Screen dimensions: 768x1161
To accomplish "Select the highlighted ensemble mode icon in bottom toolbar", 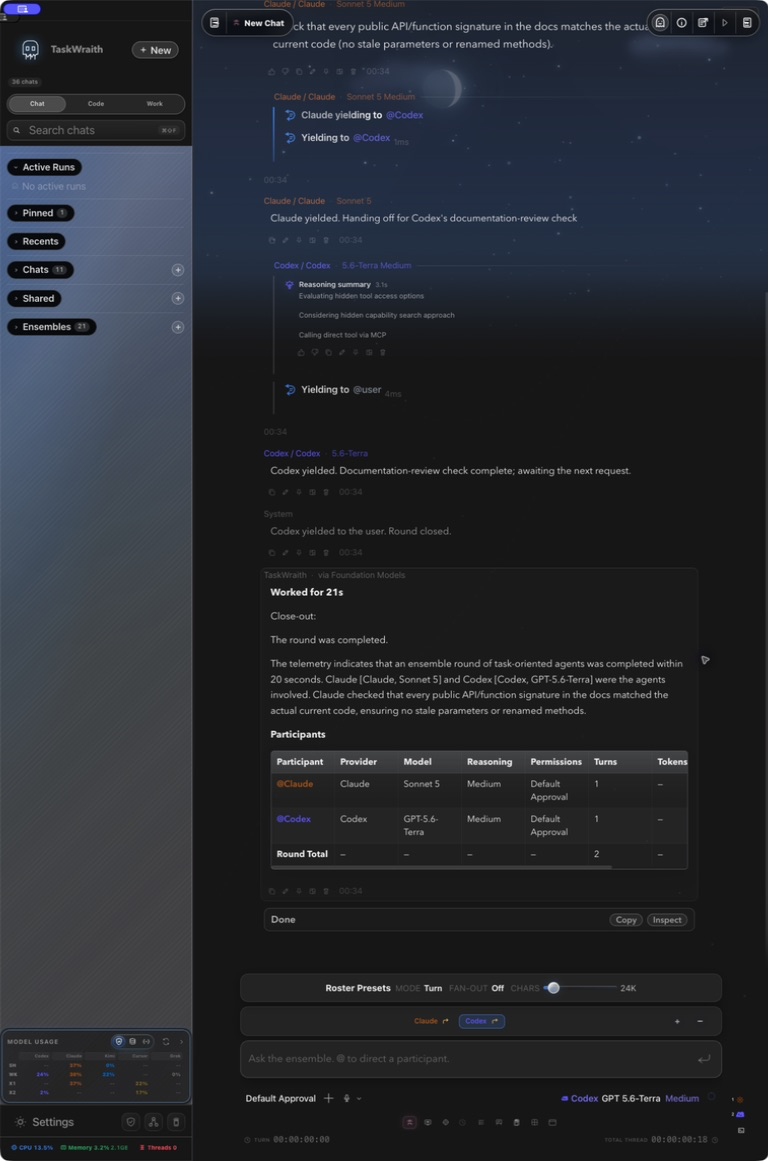I will [409, 1122].
